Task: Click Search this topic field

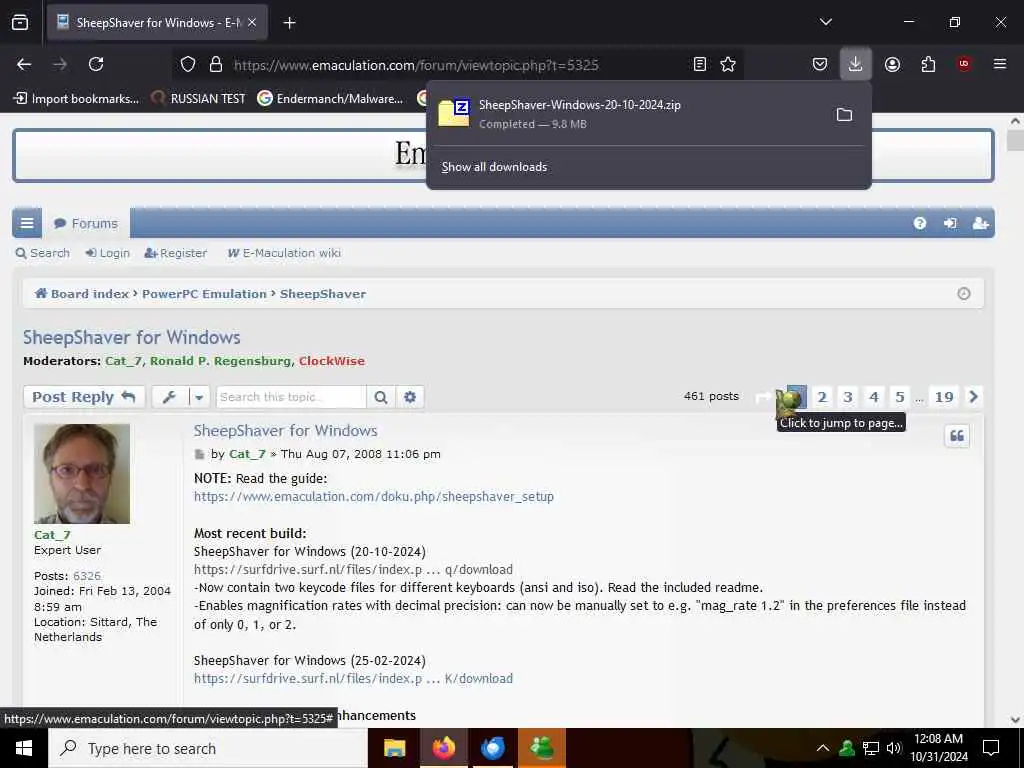Action: [291, 397]
